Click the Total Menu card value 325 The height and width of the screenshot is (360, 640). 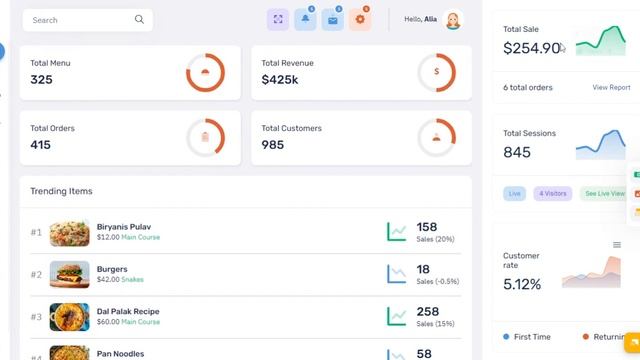click(x=41, y=80)
